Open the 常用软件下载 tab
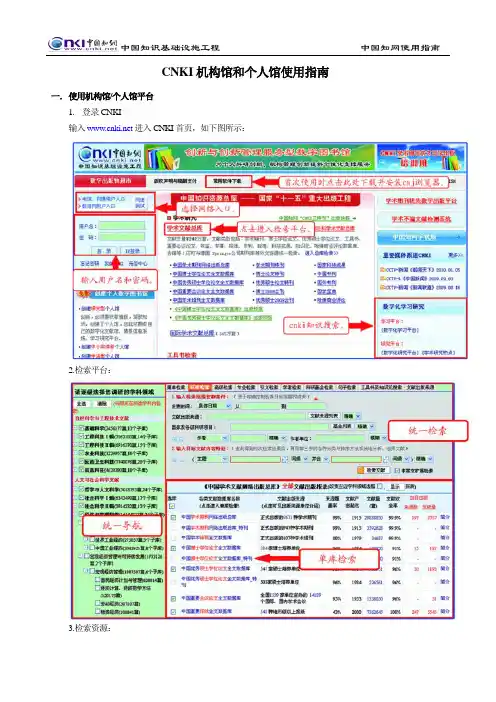The image size is (496, 702). coord(227,181)
